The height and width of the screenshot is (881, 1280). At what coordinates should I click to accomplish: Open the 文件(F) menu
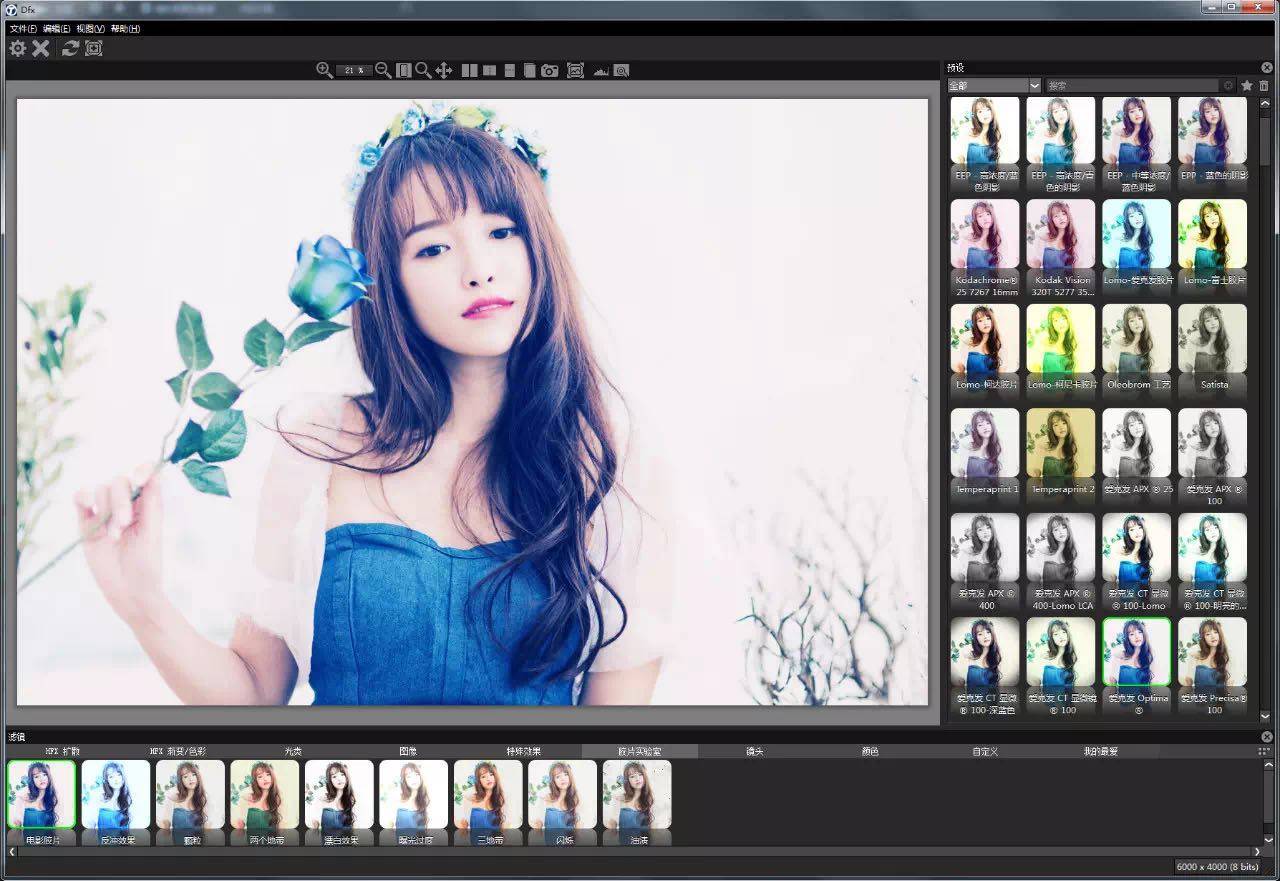tap(24, 29)
